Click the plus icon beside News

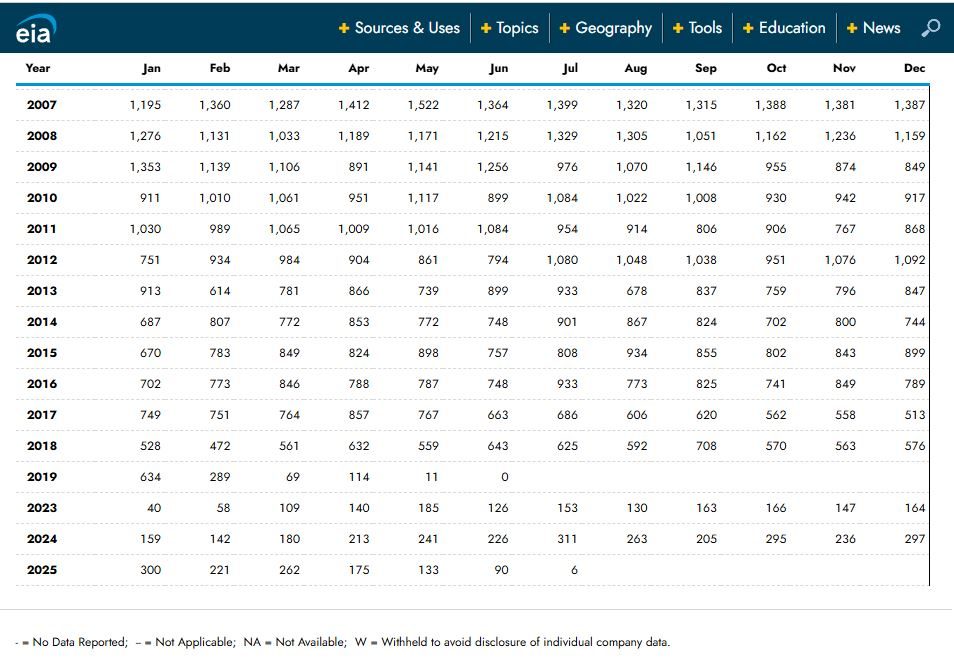[852, 28]
